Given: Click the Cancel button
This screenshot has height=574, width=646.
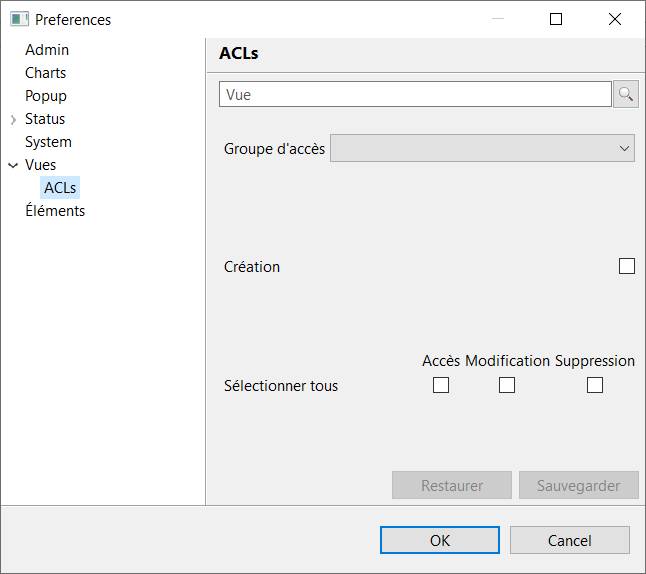Looking at the screenshot, I should tap(570, 540).
